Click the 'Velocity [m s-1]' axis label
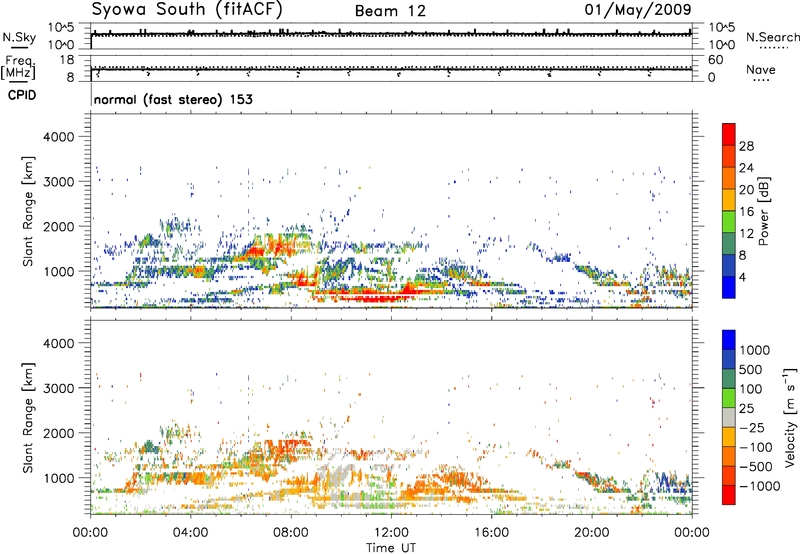Screen dimensions: 800x554 click(x=790, y=417)
